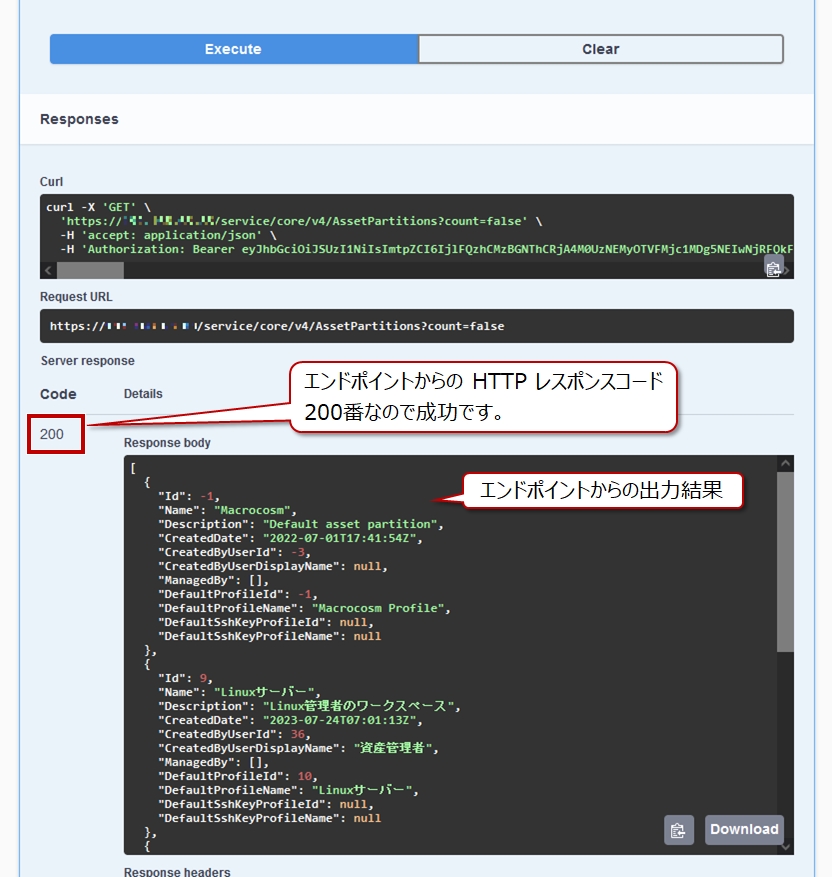Click the "Curl" label
The height and width of the screenshot is (877, 832).
tap(51, 182)
